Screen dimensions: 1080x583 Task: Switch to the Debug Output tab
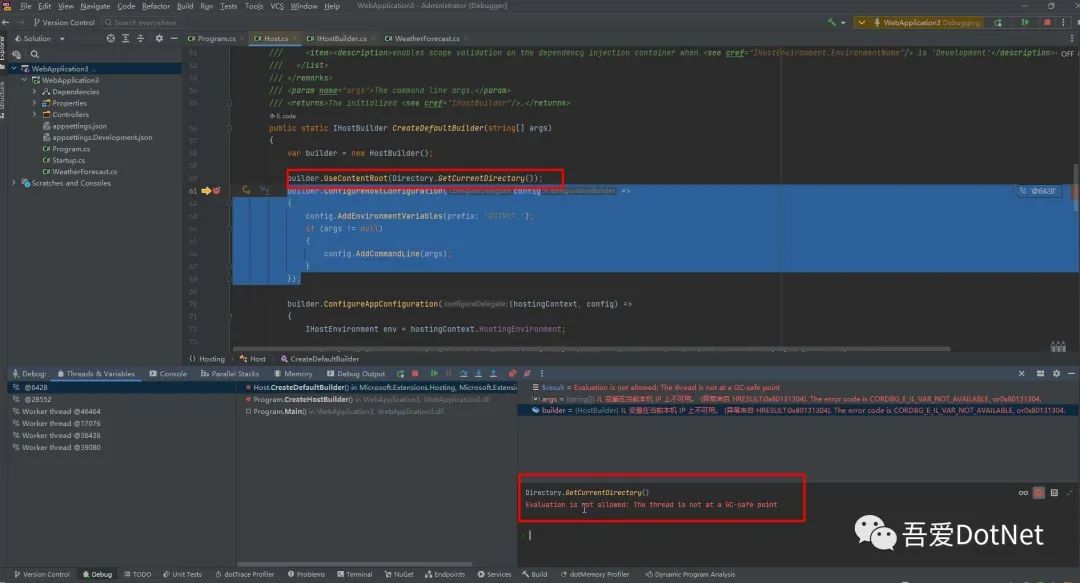356,374
